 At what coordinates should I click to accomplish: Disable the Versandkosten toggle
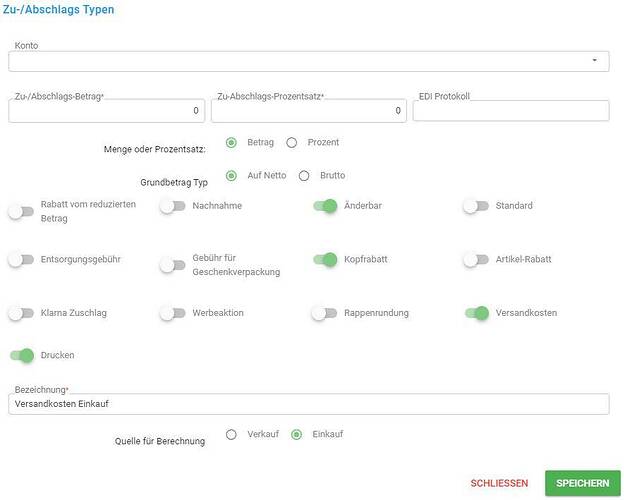click(x=477, y=313)
